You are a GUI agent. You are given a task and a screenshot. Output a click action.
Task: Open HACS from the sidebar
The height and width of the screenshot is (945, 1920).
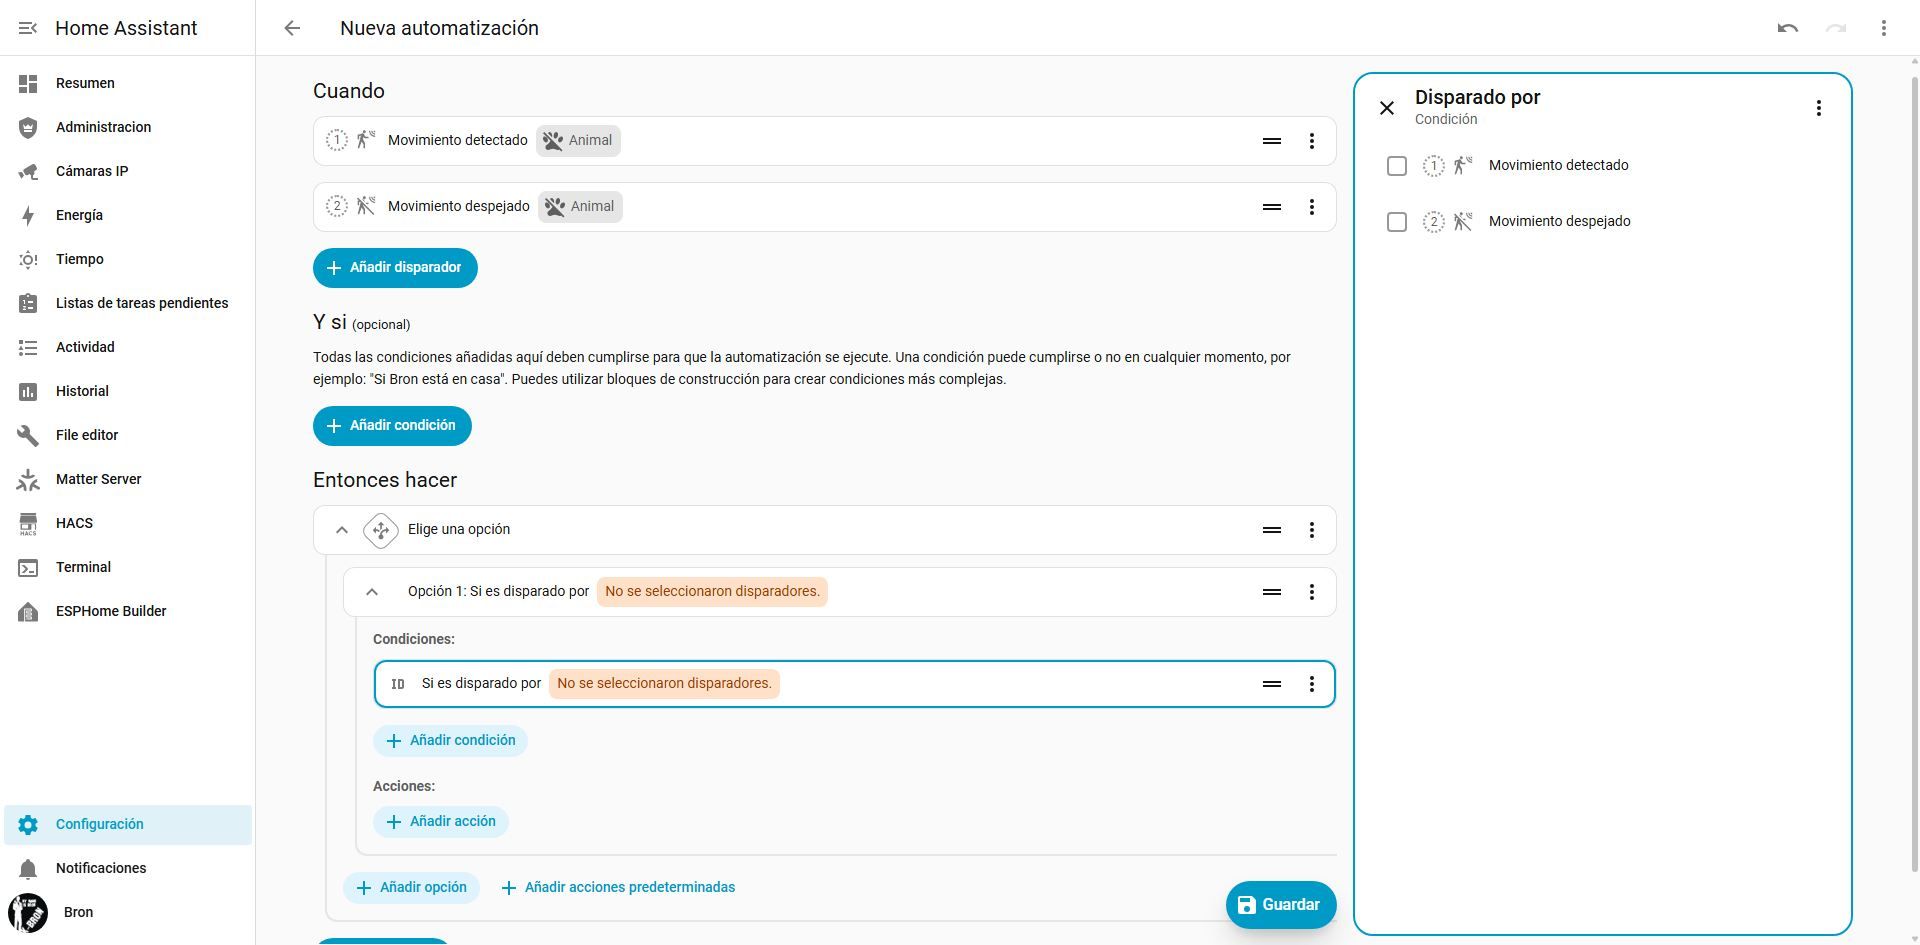pos(128,523)
